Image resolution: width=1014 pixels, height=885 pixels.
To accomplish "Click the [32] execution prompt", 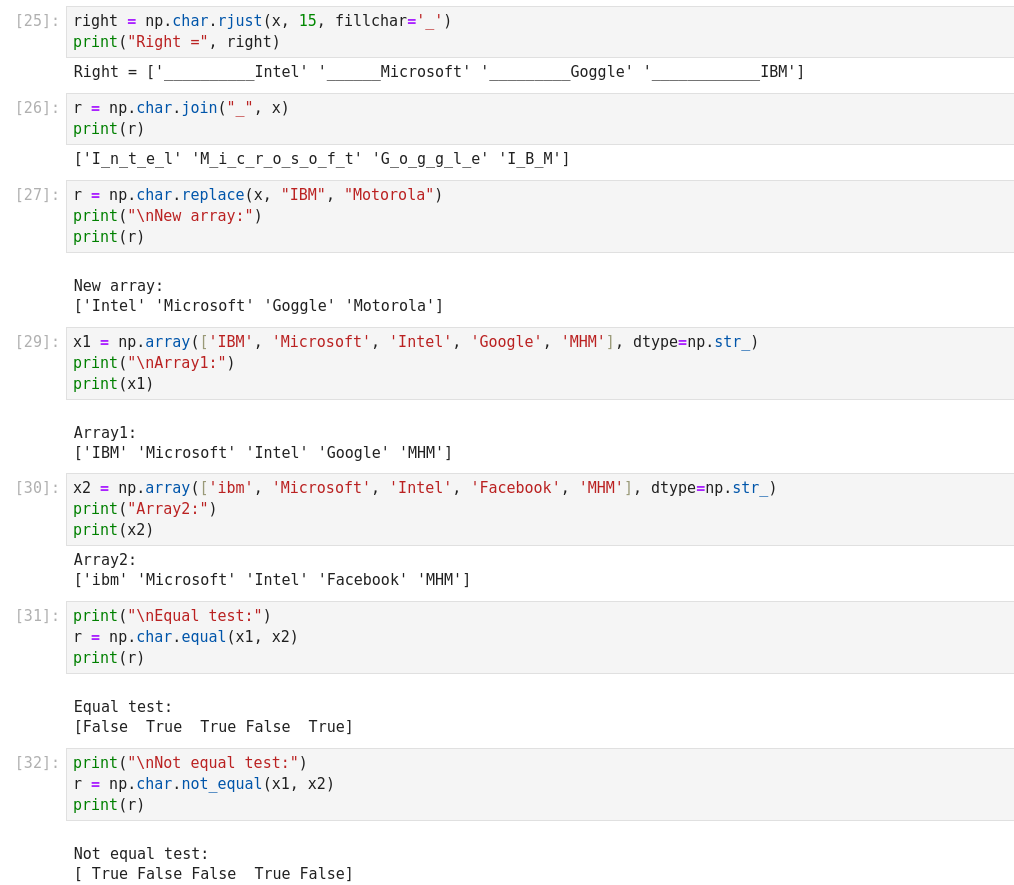I will coord(37,763).
